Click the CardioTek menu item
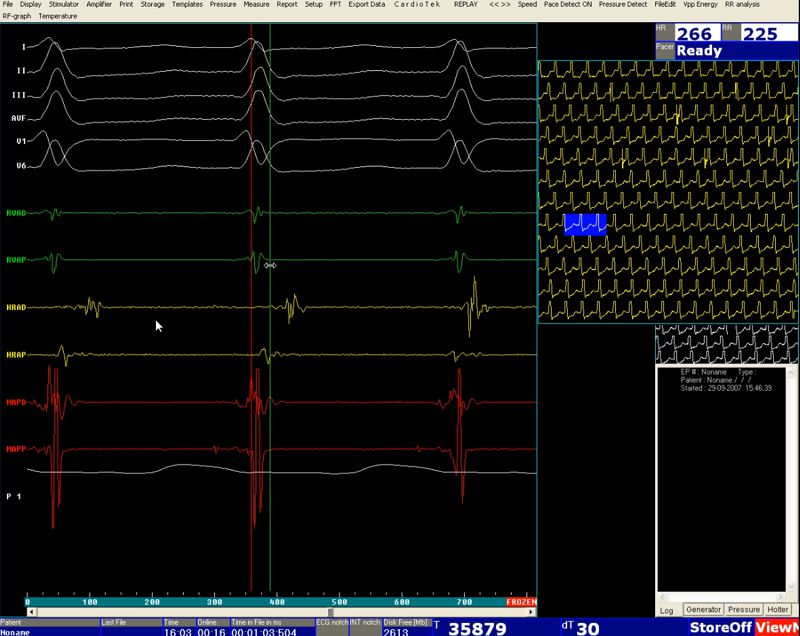This screenshot has height=636, width=800. pyautogui.click(x=417, y=4)
